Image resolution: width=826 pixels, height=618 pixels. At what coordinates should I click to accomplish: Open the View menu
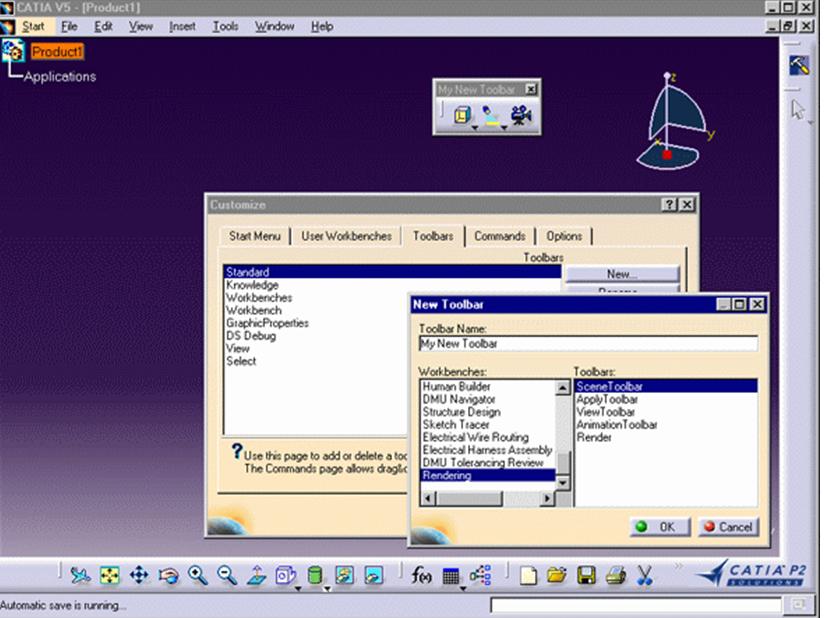click(x=141, y=26)
